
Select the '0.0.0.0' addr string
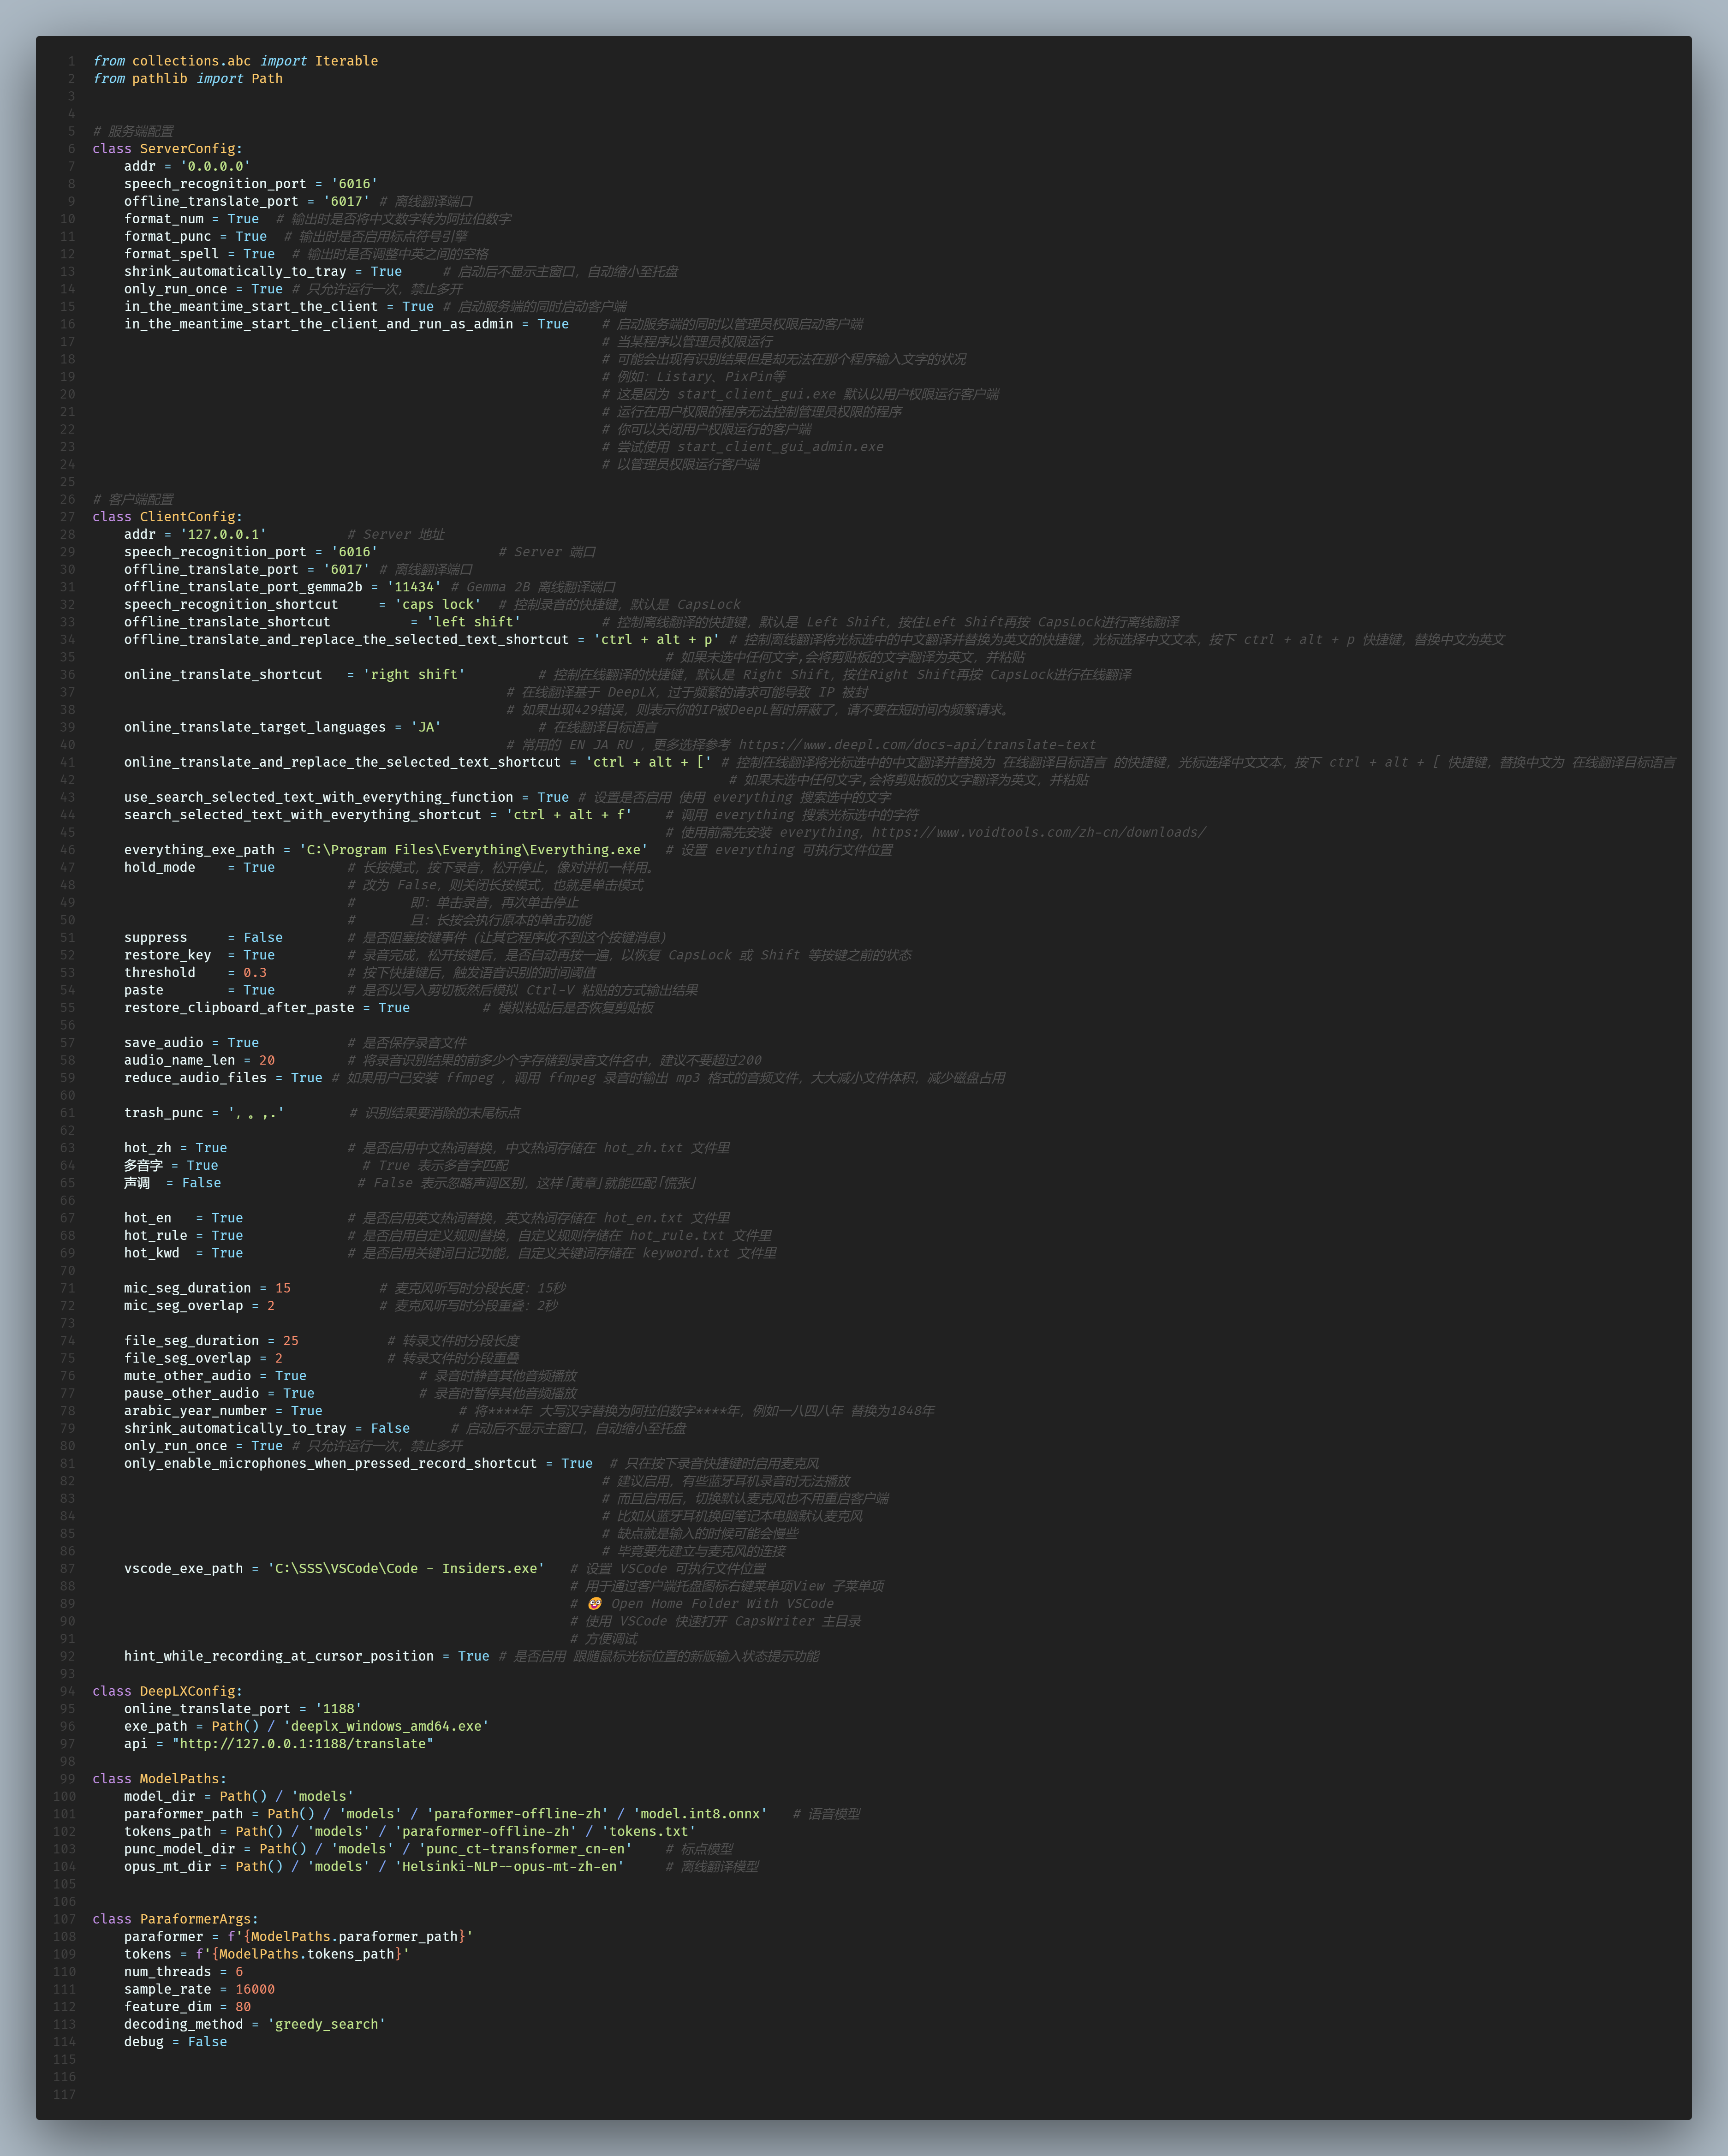pyautogui.click(x=215, y=166)
